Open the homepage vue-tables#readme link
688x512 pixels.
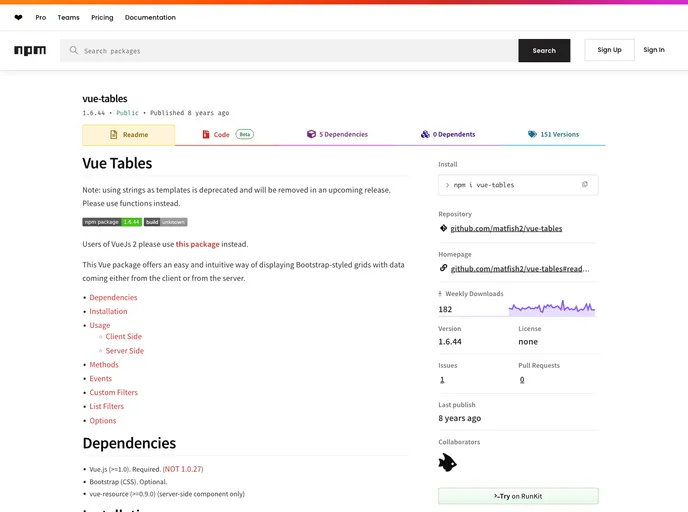pos(520,269)
